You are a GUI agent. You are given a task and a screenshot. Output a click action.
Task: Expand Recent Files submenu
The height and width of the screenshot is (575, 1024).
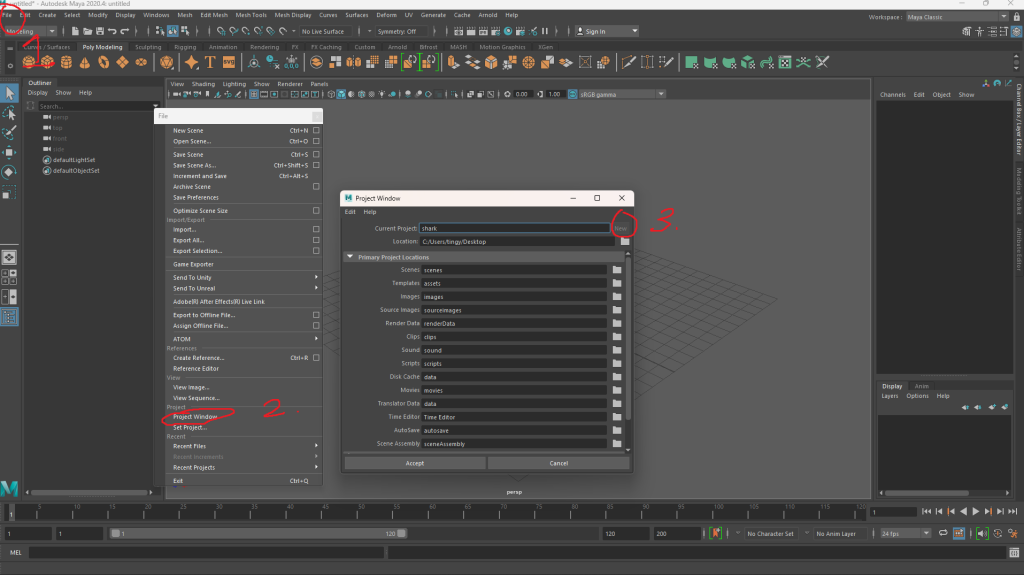[x=242, y=446]
